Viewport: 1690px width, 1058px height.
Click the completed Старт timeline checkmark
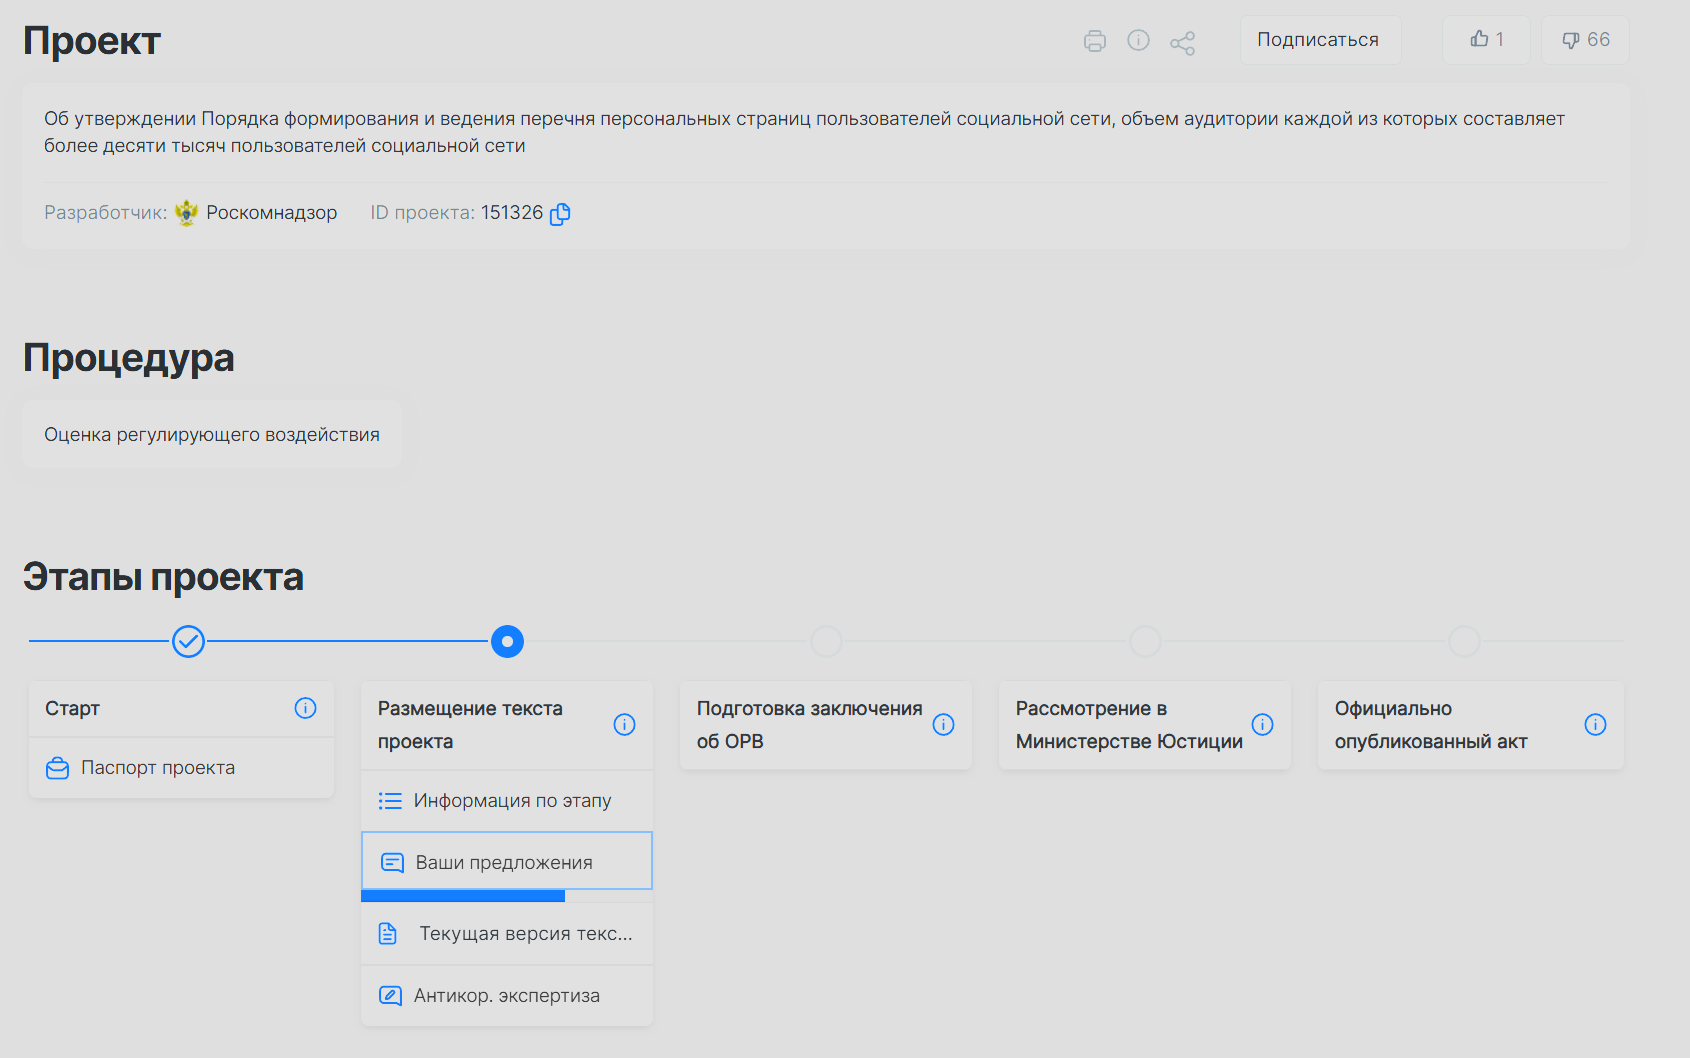click(x=188, y=641)
